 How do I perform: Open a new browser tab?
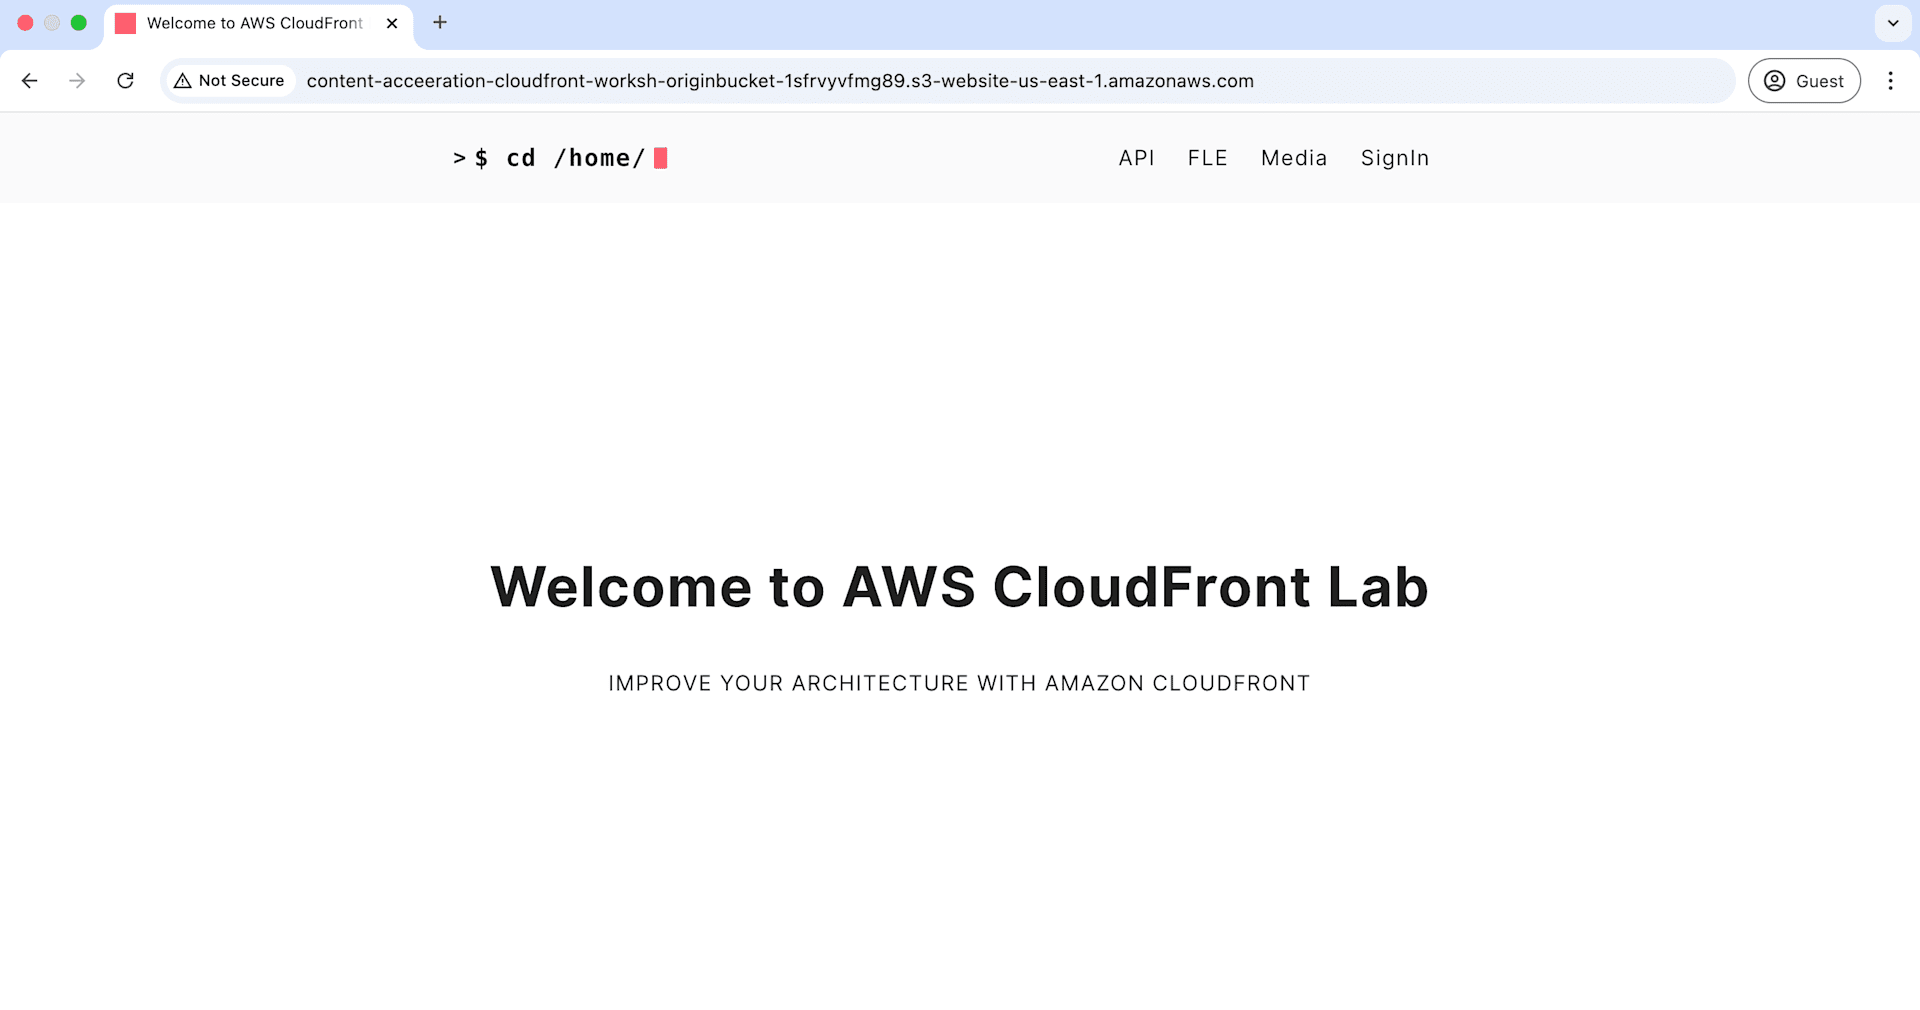[x=440, y=23]
